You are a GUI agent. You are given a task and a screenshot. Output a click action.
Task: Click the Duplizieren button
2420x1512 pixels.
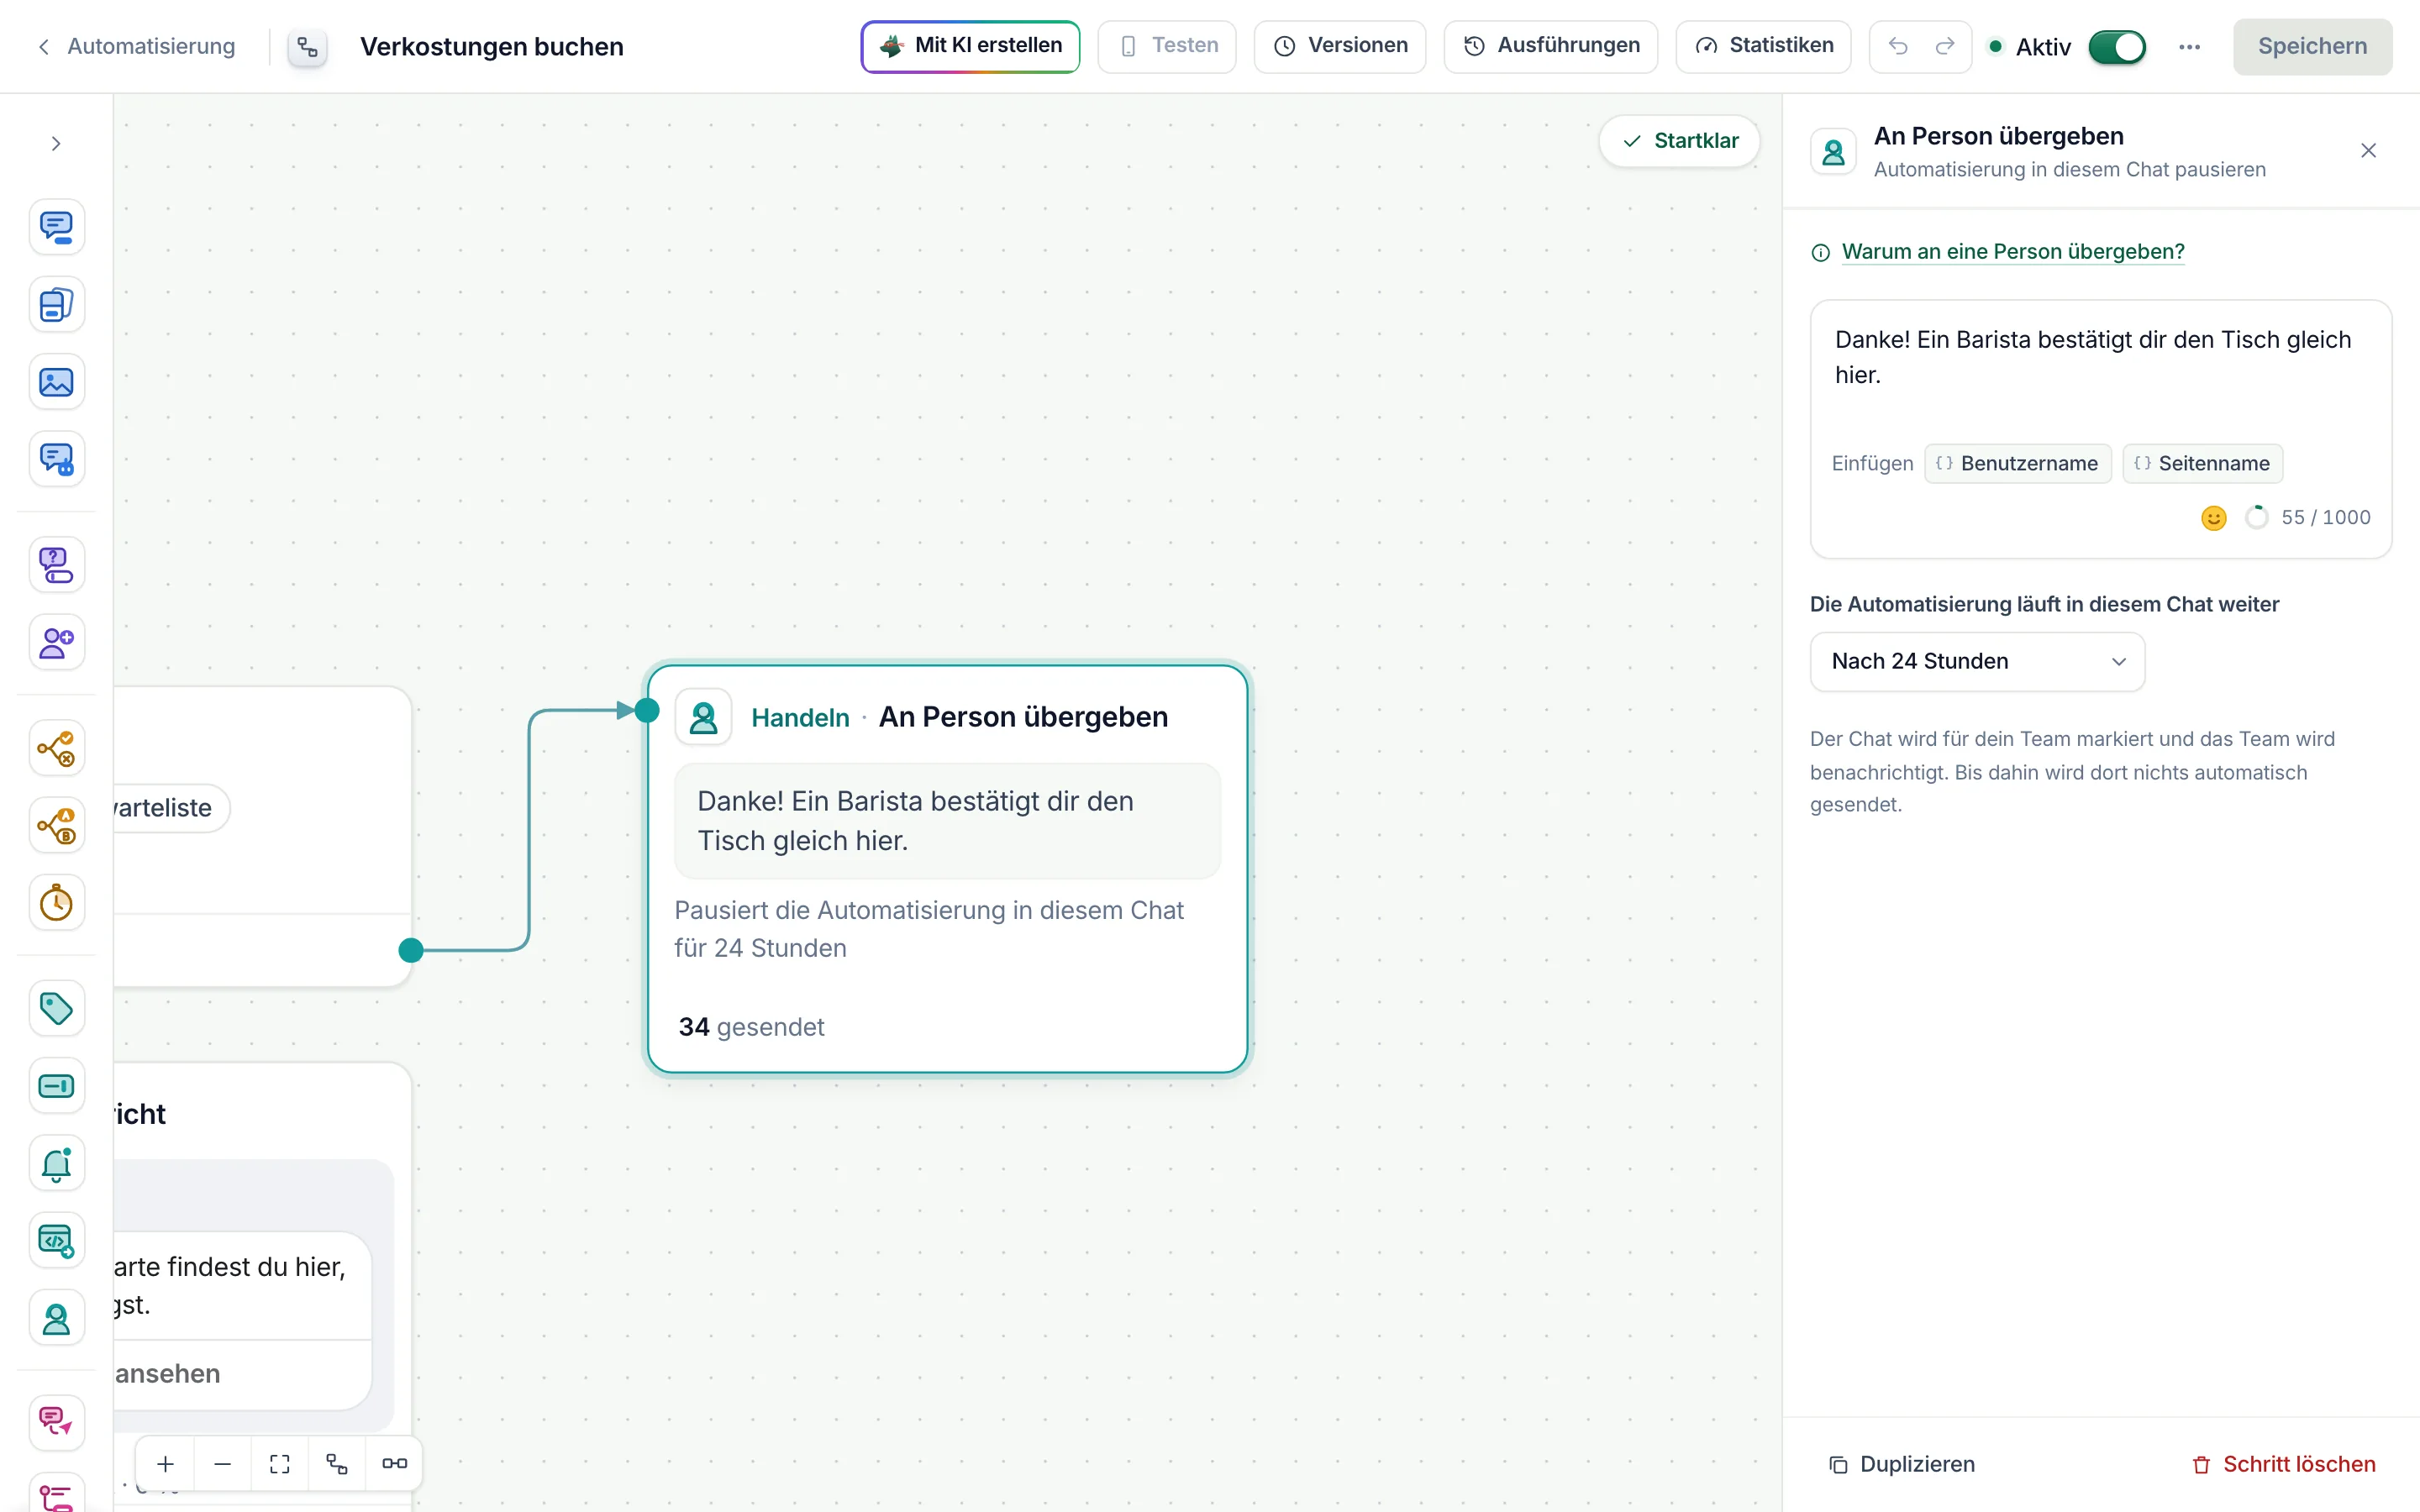click(1902, 1464)
